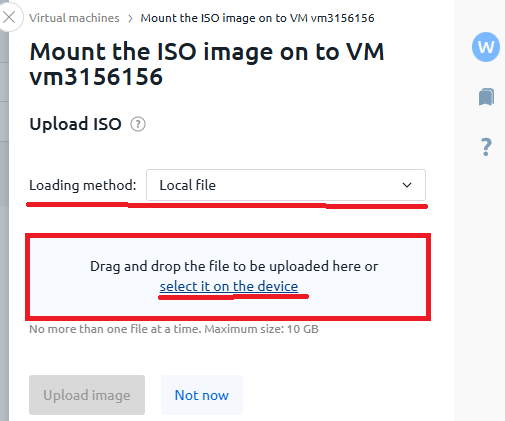Click the Upload image button
This screenshot has height=421, width=505.
pos(87,395)
